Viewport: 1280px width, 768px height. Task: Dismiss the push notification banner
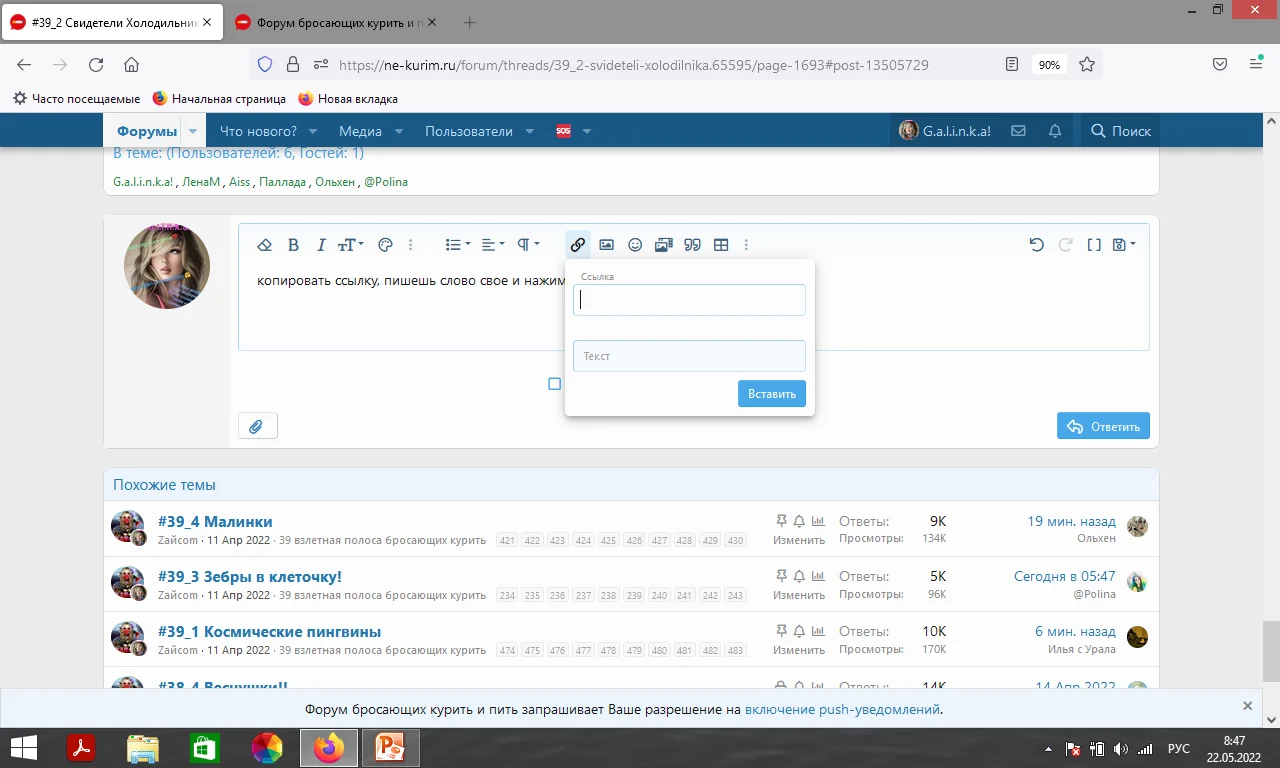(1247, 705)
